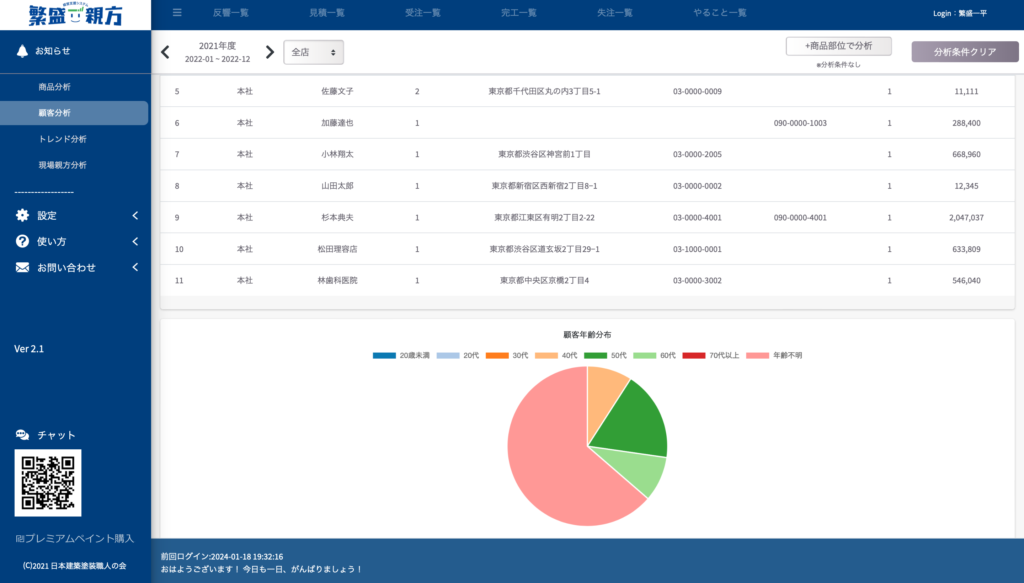Select トレンド分析 in the sidebar
1024x583 pixels.
click(x=63, y=139)
